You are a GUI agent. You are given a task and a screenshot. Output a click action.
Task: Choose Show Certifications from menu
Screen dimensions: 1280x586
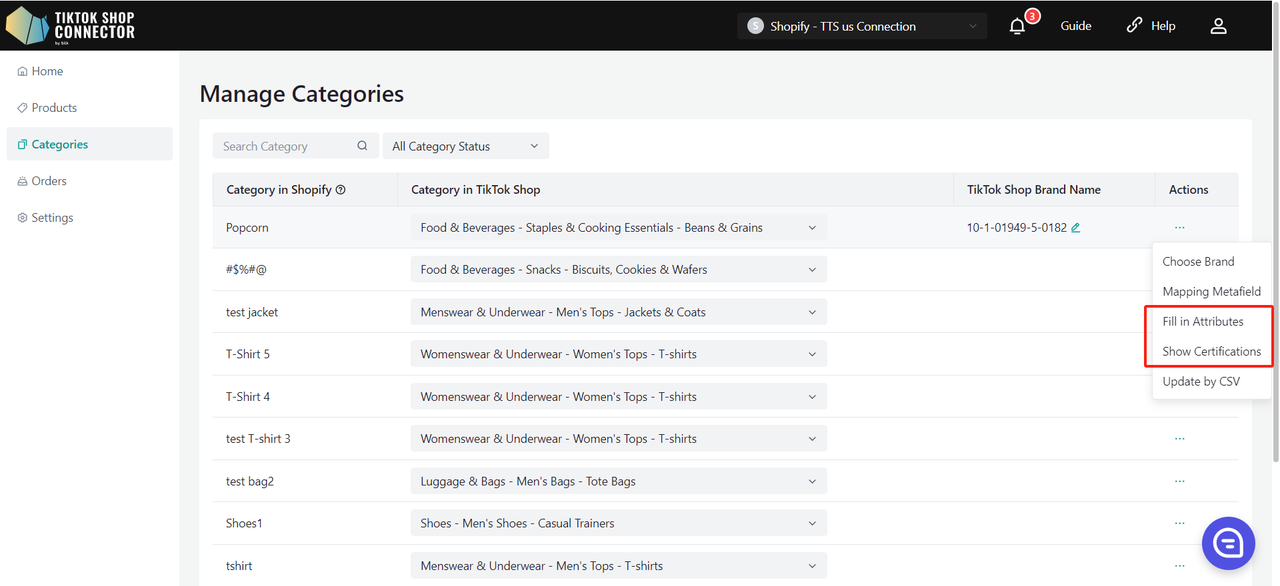click(1211, 352)
